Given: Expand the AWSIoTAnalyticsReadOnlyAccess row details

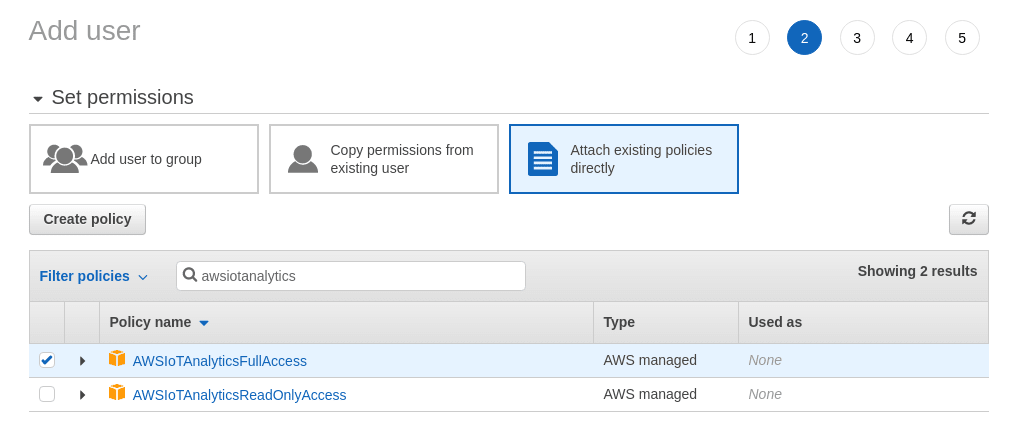Looking at the screenshot, I should point(82,395).
